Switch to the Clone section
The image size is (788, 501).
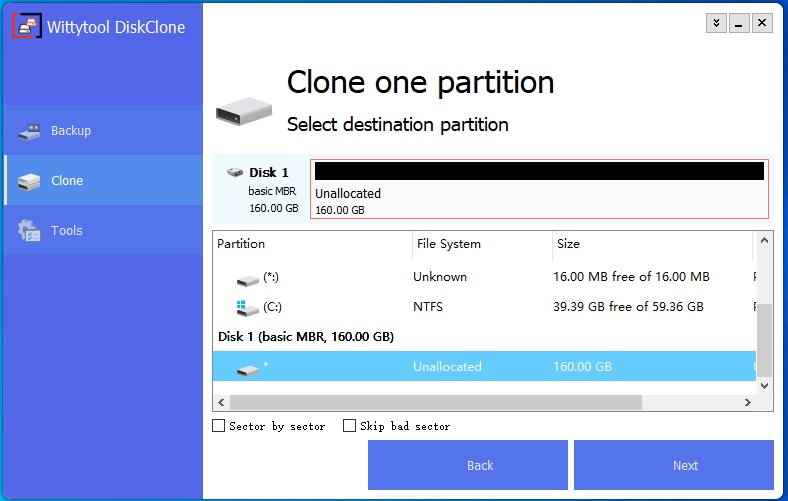pyautogui.click(x=104, y=180)
